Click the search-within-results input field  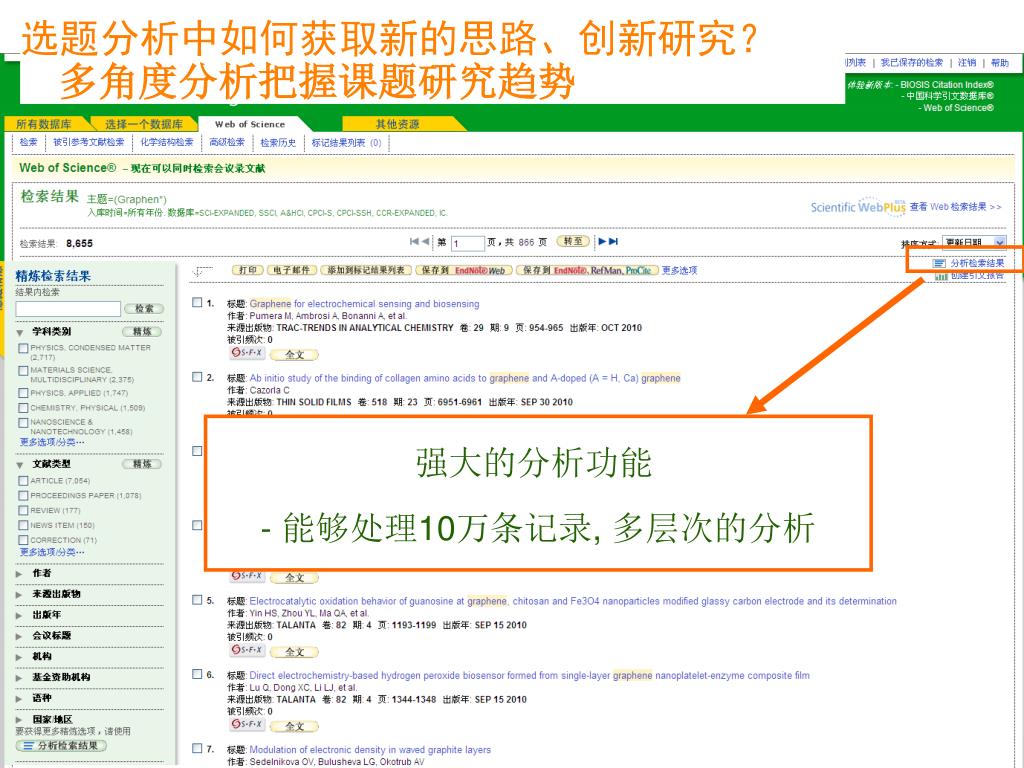point(68,308)
